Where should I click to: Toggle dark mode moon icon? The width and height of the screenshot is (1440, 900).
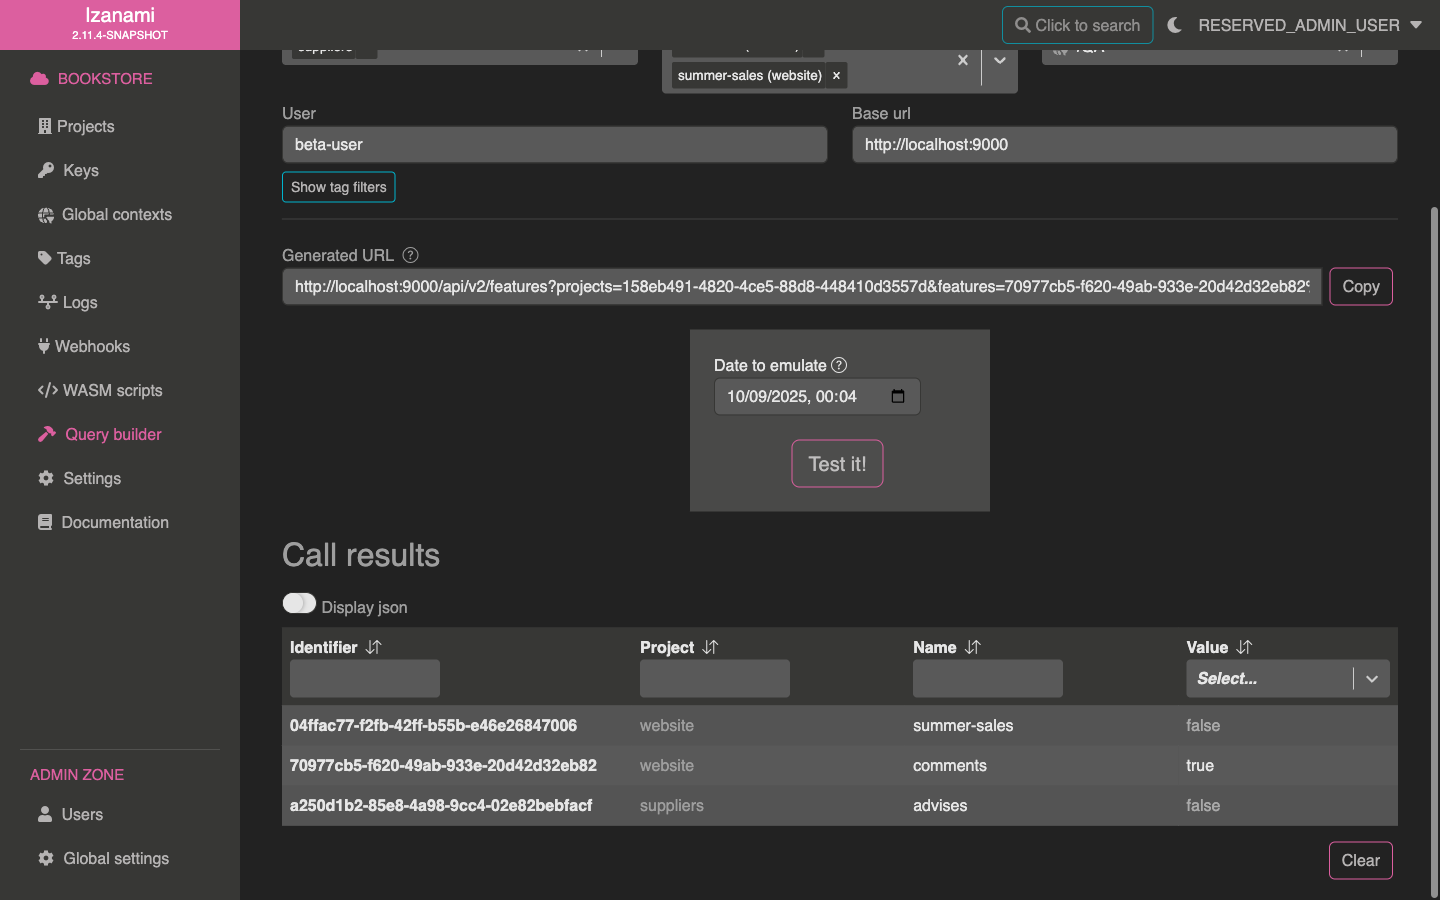(x=1175, y=25)
